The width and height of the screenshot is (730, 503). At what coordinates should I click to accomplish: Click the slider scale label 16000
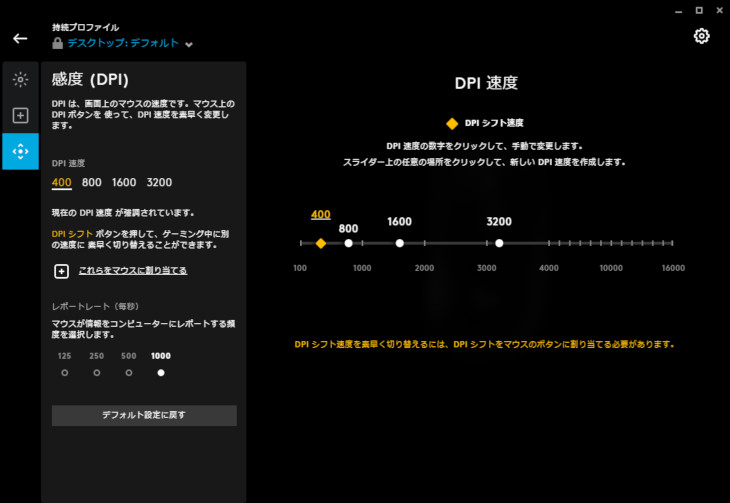673,268
